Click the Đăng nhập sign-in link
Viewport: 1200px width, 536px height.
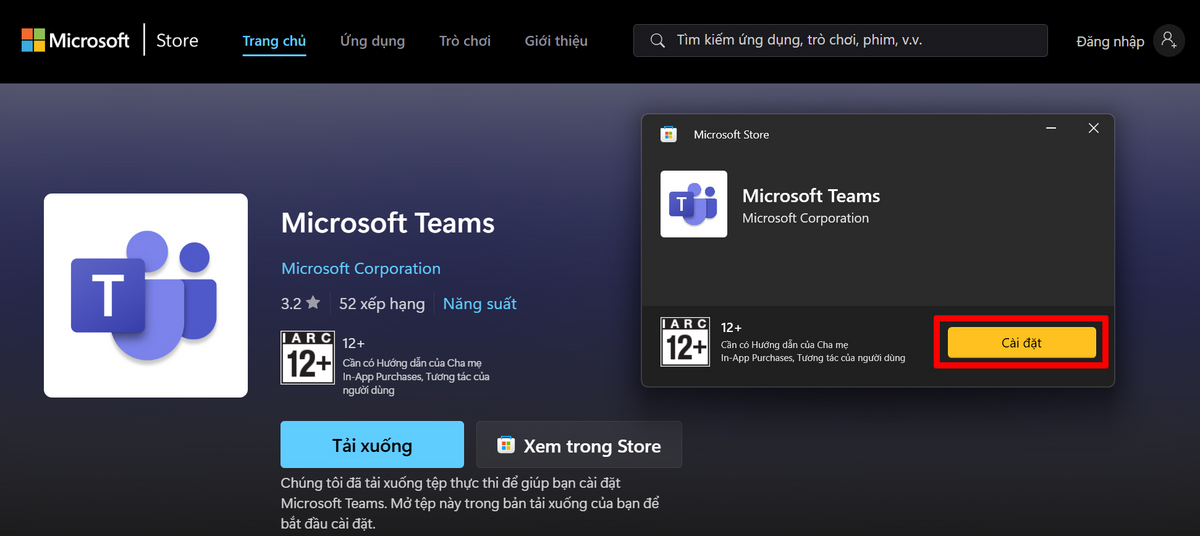click(x=1110, y=41)
